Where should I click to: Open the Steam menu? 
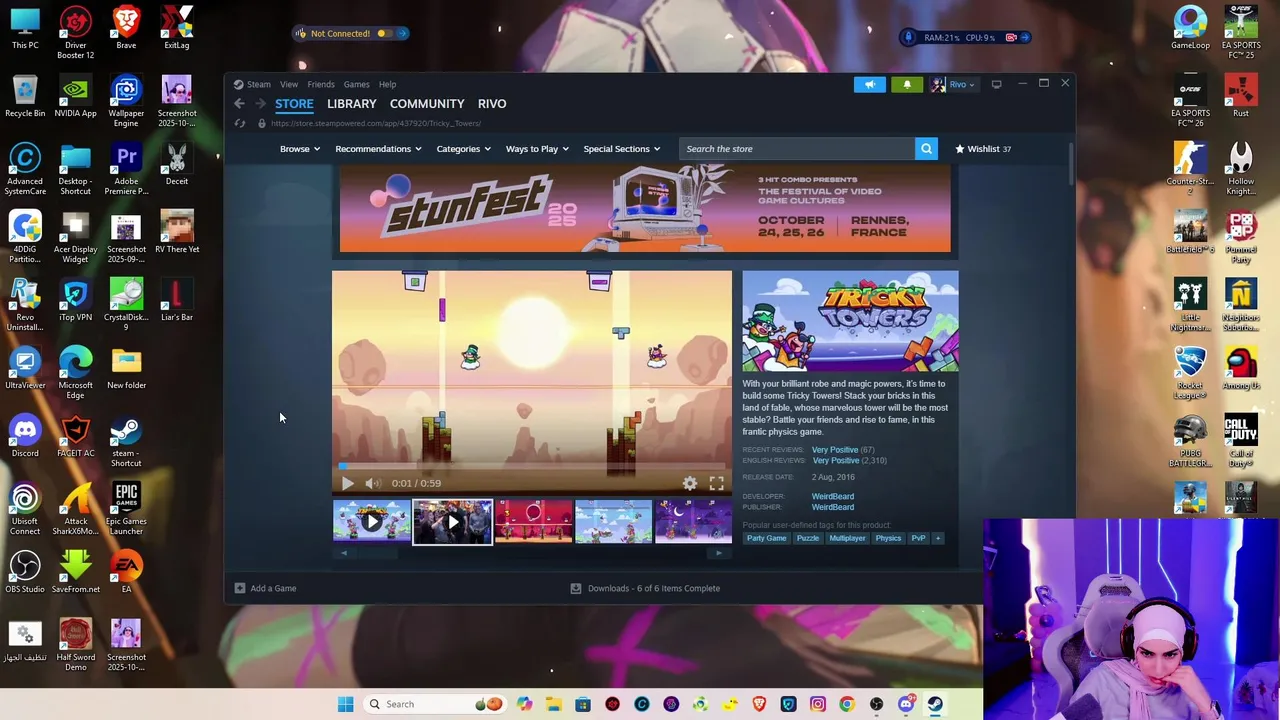tap(258, 84)
